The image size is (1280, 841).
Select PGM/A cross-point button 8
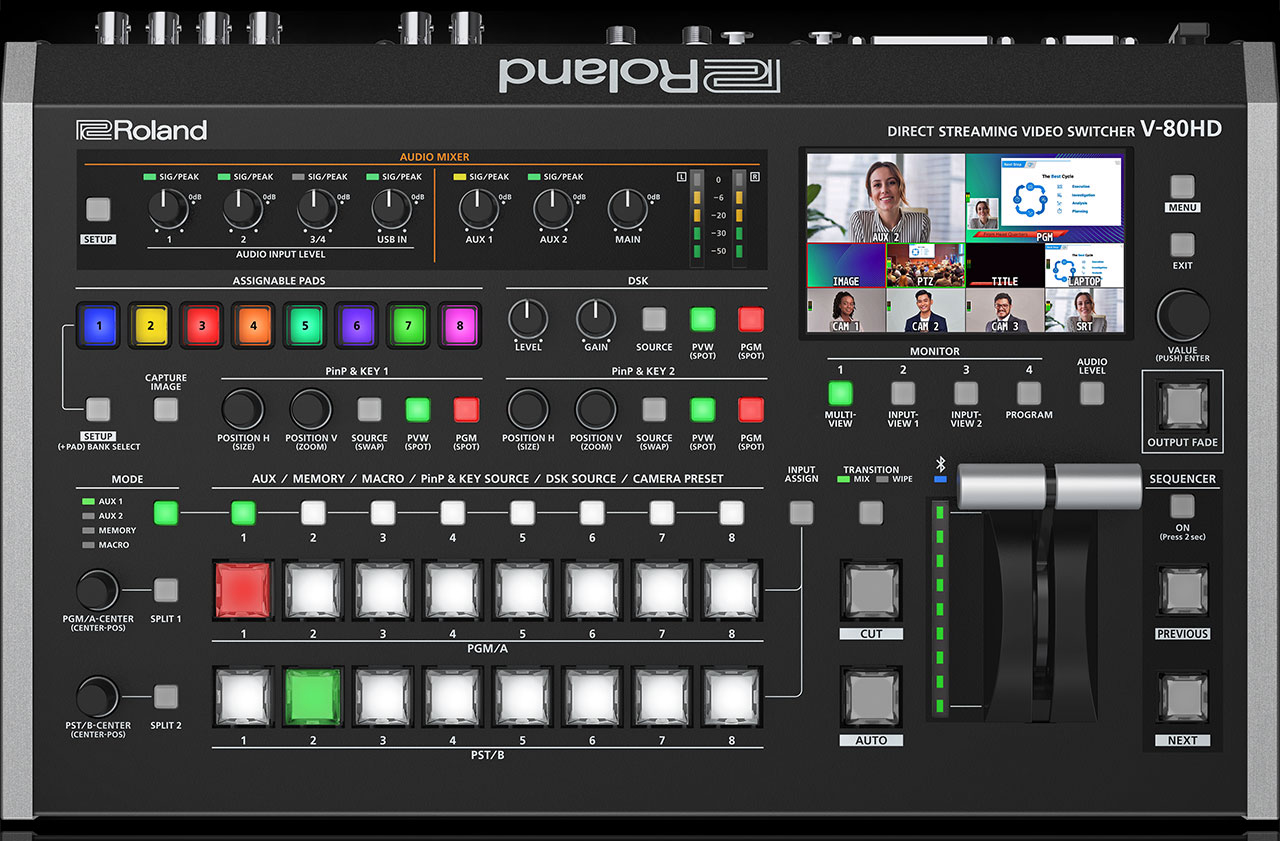732,590
